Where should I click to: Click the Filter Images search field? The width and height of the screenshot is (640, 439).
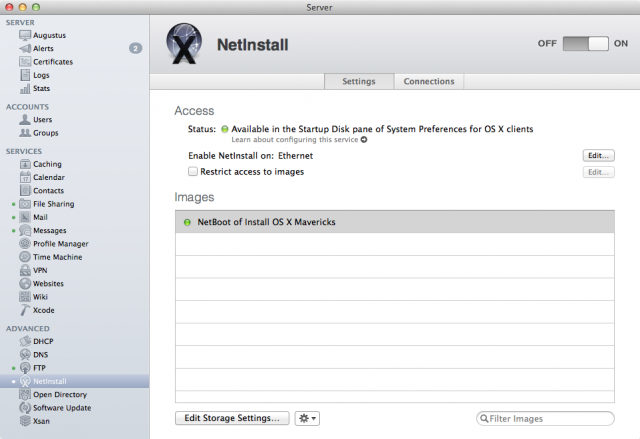pos(545,419)
